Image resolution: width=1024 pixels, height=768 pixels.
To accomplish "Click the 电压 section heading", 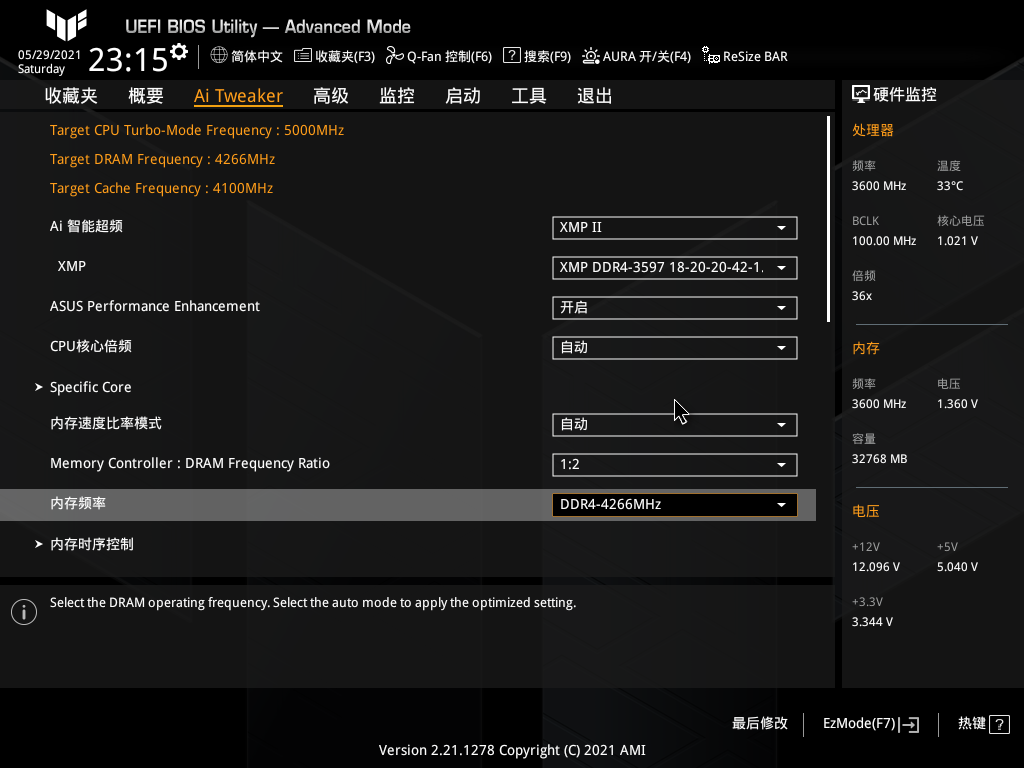I will coord(865,511).
